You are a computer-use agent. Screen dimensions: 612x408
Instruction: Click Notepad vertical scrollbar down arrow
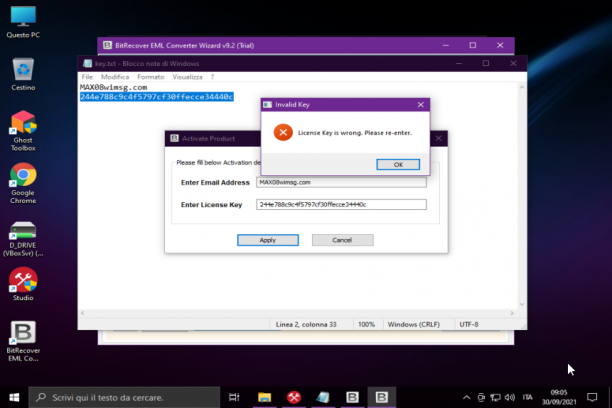pos(522,304)
